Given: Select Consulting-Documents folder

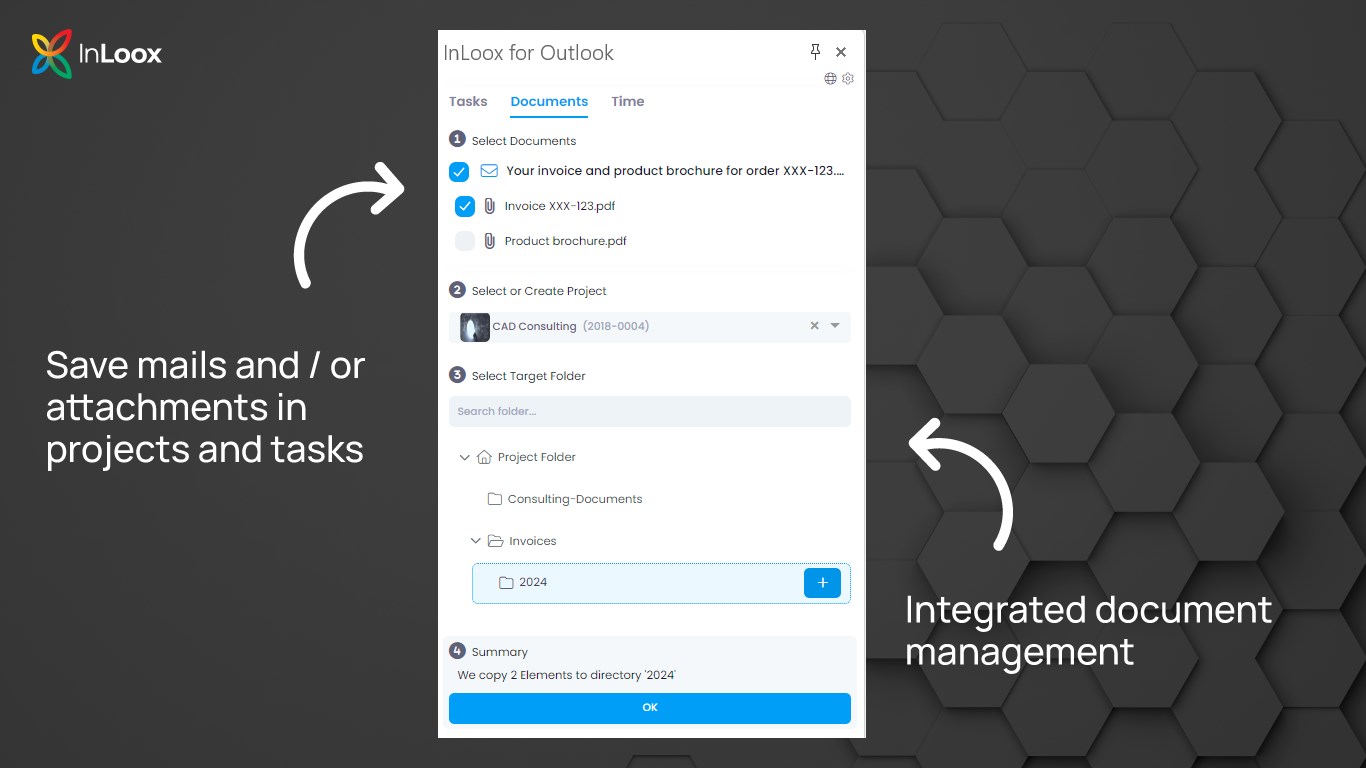Looking at the screenshot, I should click(575, 499).
